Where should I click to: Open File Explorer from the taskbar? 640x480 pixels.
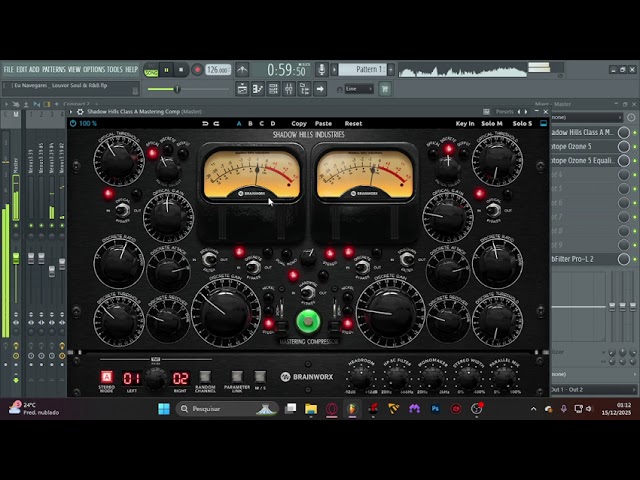click(x=311, y=409)
